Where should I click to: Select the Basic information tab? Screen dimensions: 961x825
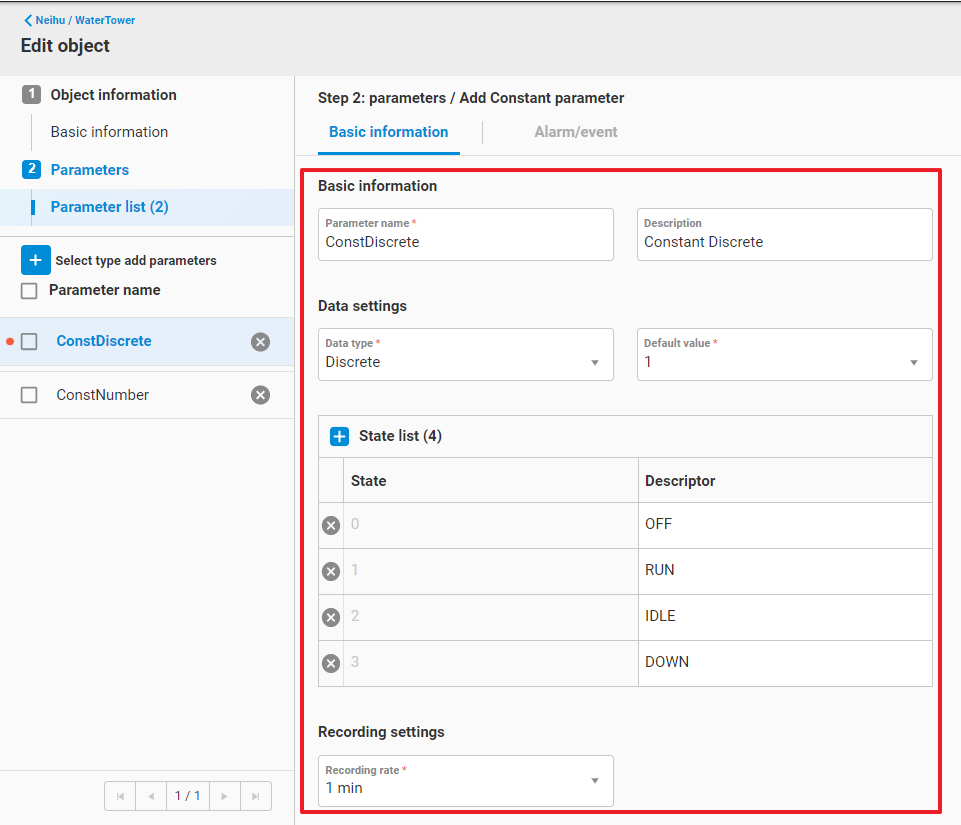coord(388,132)
